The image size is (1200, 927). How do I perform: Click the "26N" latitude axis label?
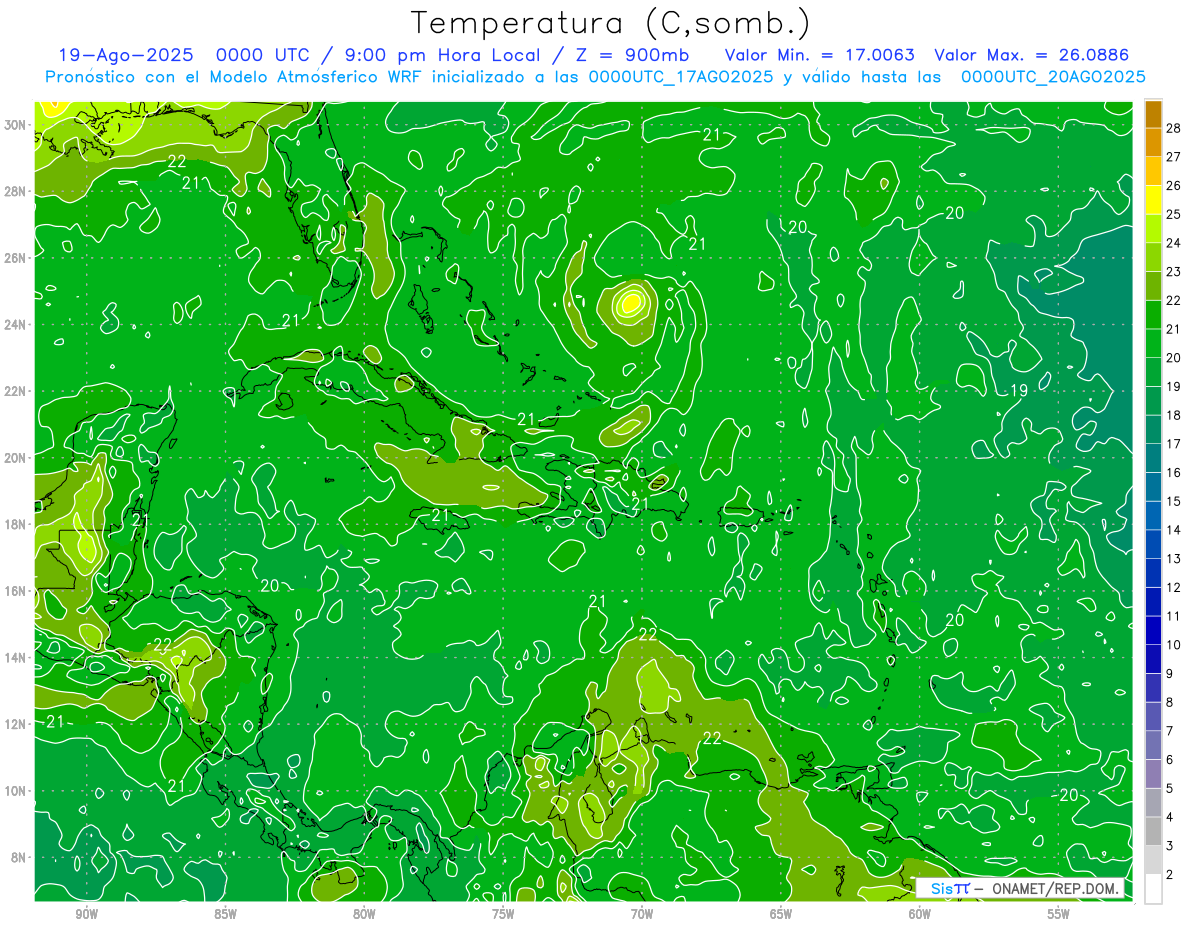(17, 258)
